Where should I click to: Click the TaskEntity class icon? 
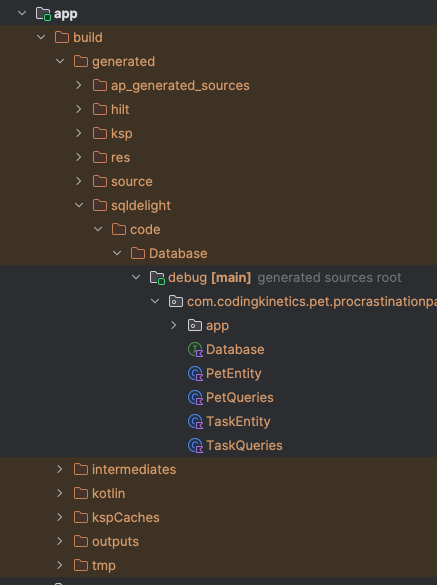click(195, 422)
